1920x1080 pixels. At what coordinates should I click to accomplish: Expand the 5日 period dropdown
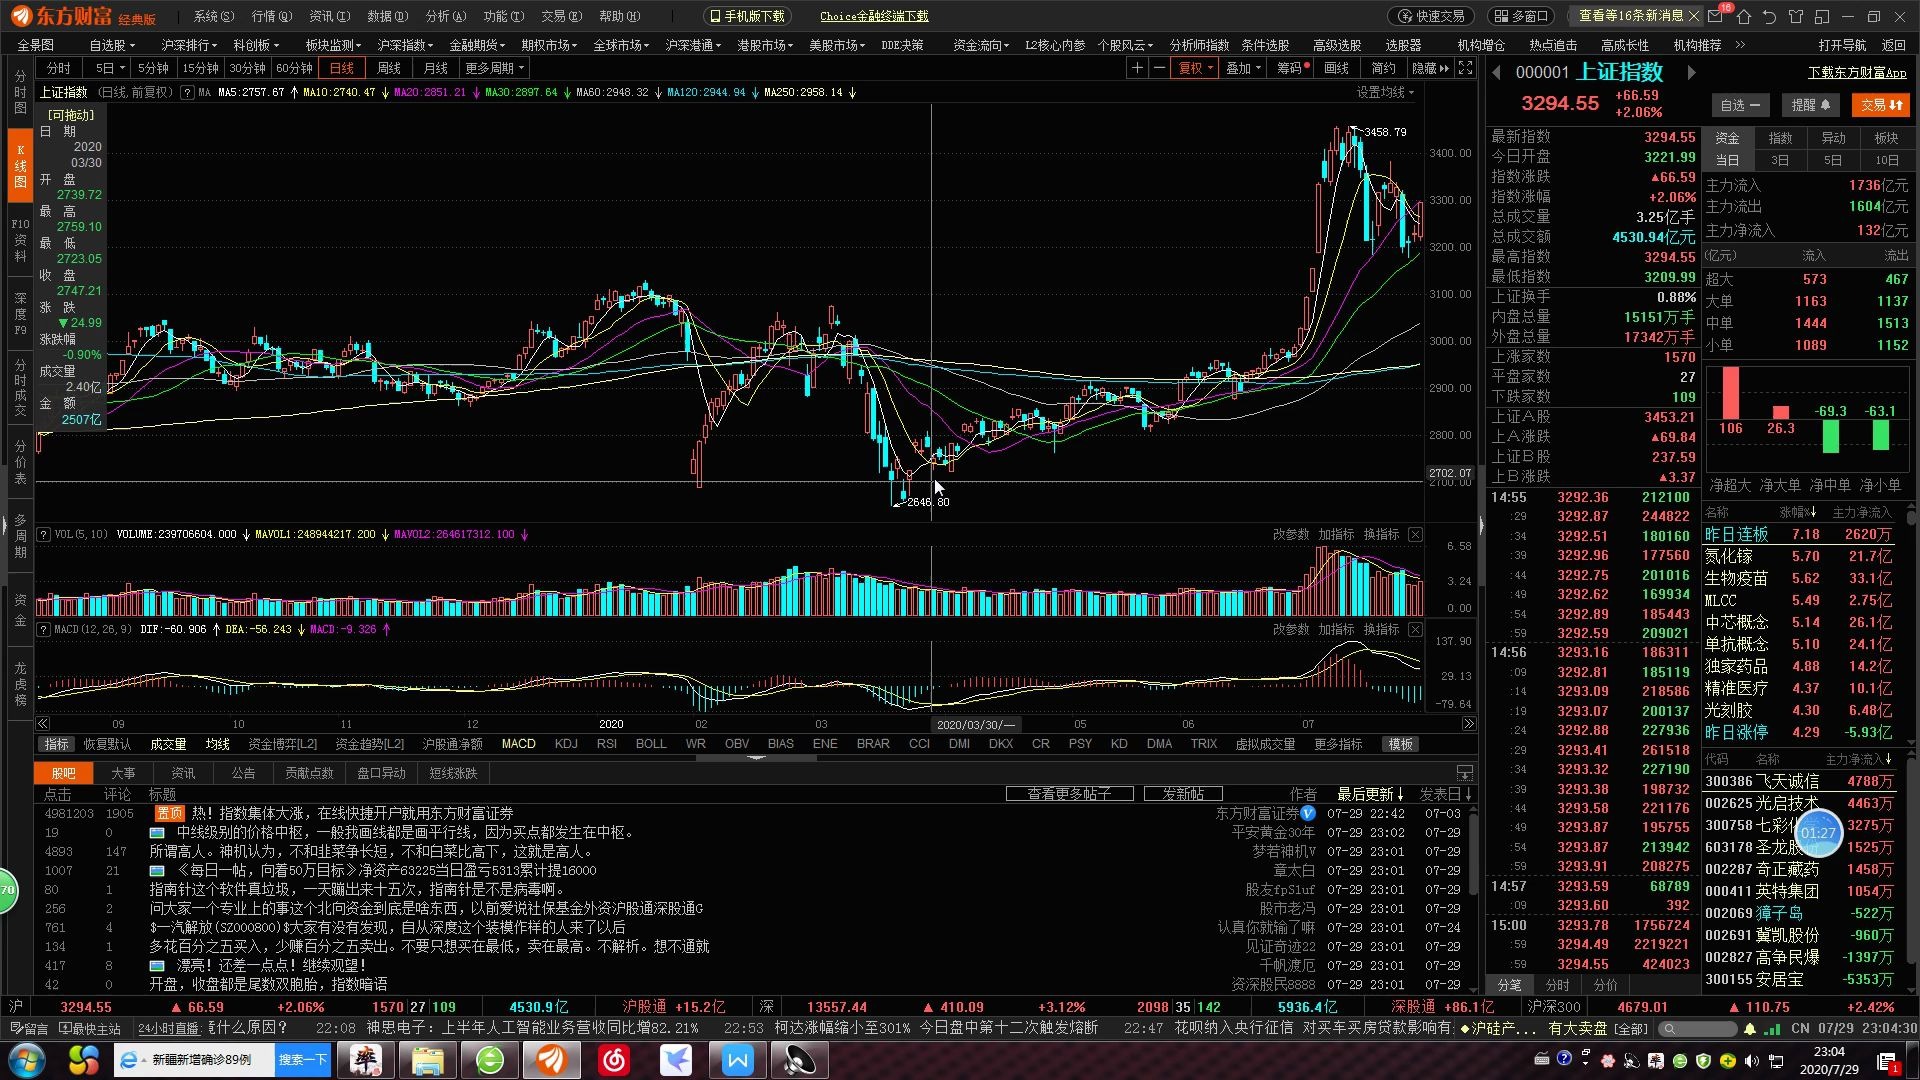110,68
